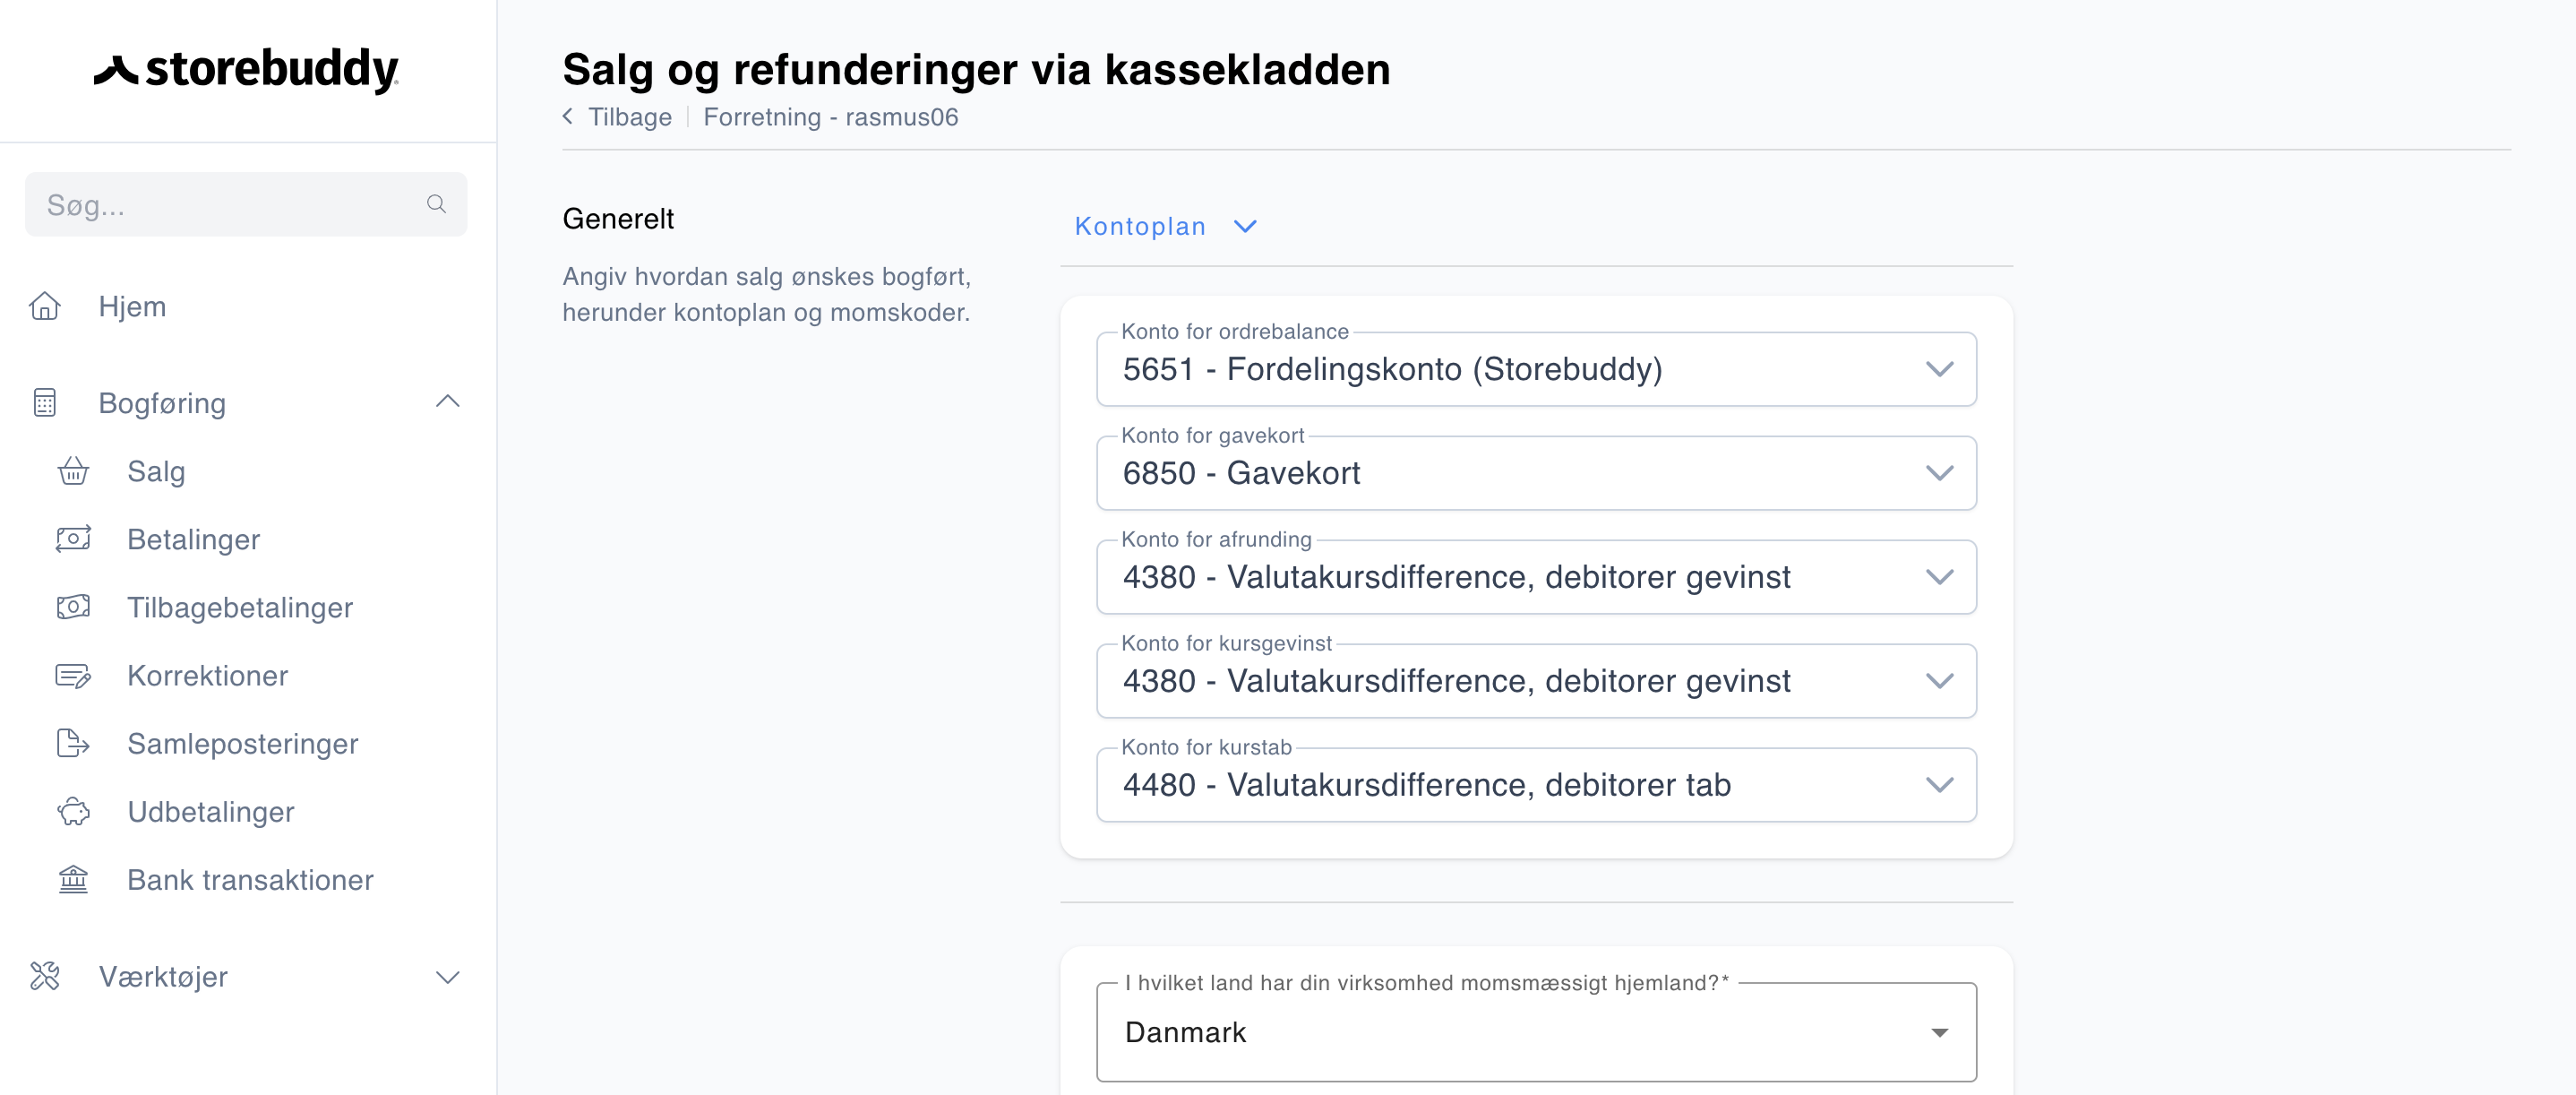Click the Bogføring calculator icon

pyautogui.click(x=45, y=403)
